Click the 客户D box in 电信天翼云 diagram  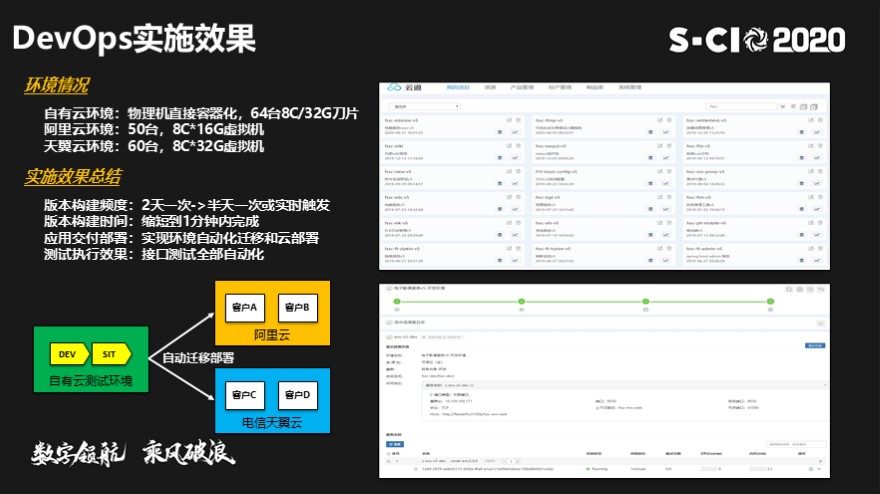pyautogui.click(x=297, y=395)
